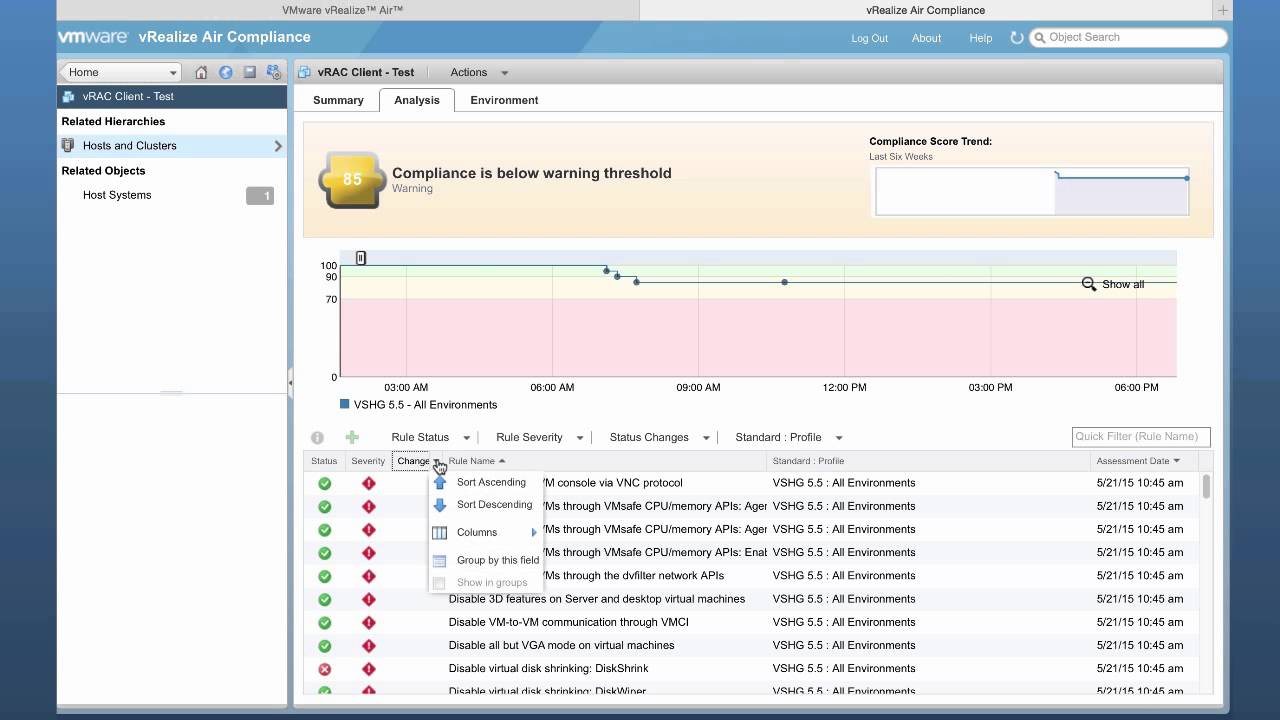Click the Log Out link
This screenshot has height=720, width=1280.
coord(869,38)
